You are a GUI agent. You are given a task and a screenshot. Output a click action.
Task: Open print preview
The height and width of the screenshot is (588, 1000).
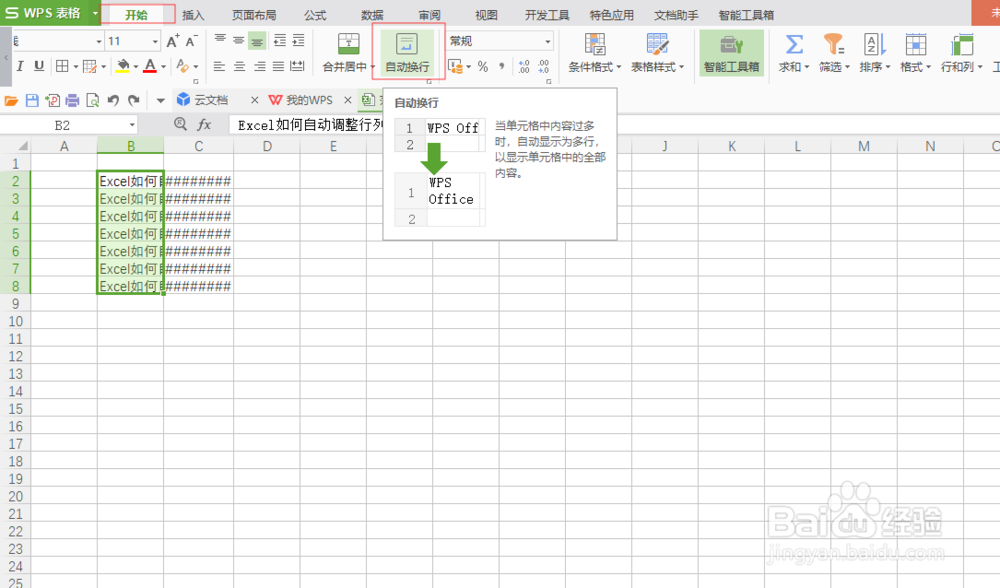pyautogui.click(x=92, y=100)
